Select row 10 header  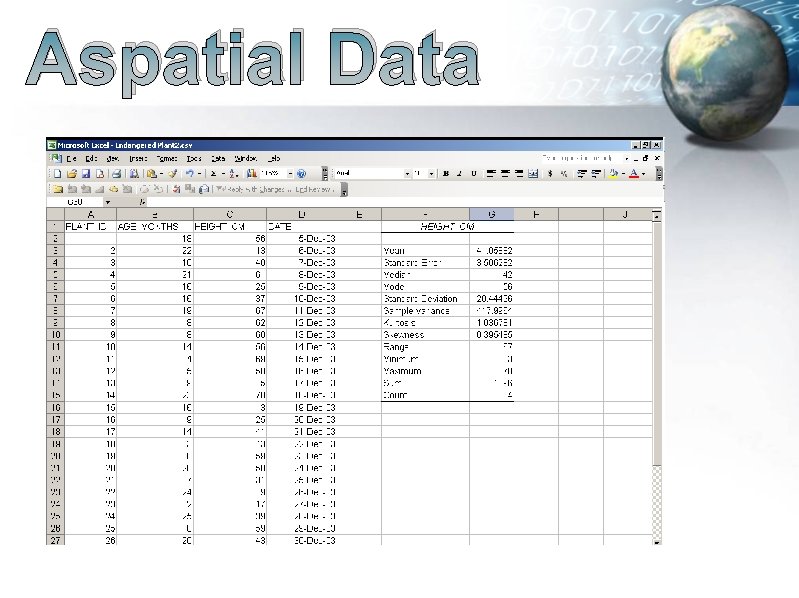[56, 335]
